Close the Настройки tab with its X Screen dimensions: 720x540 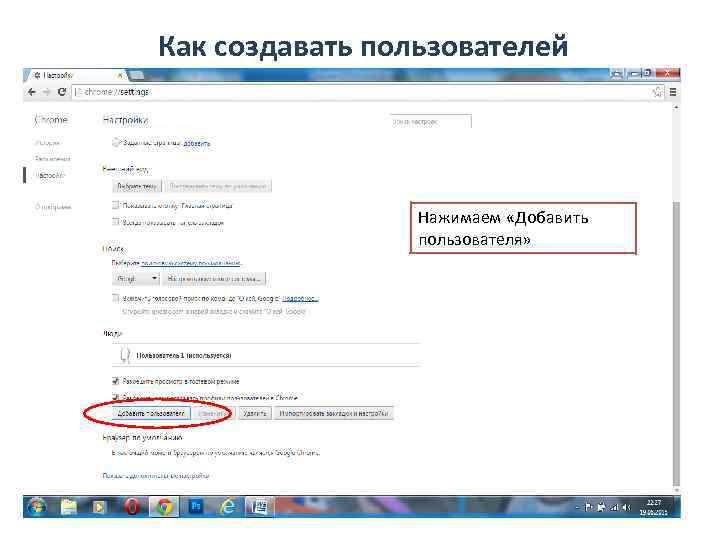pyautogui.click(x=120, y=75)
